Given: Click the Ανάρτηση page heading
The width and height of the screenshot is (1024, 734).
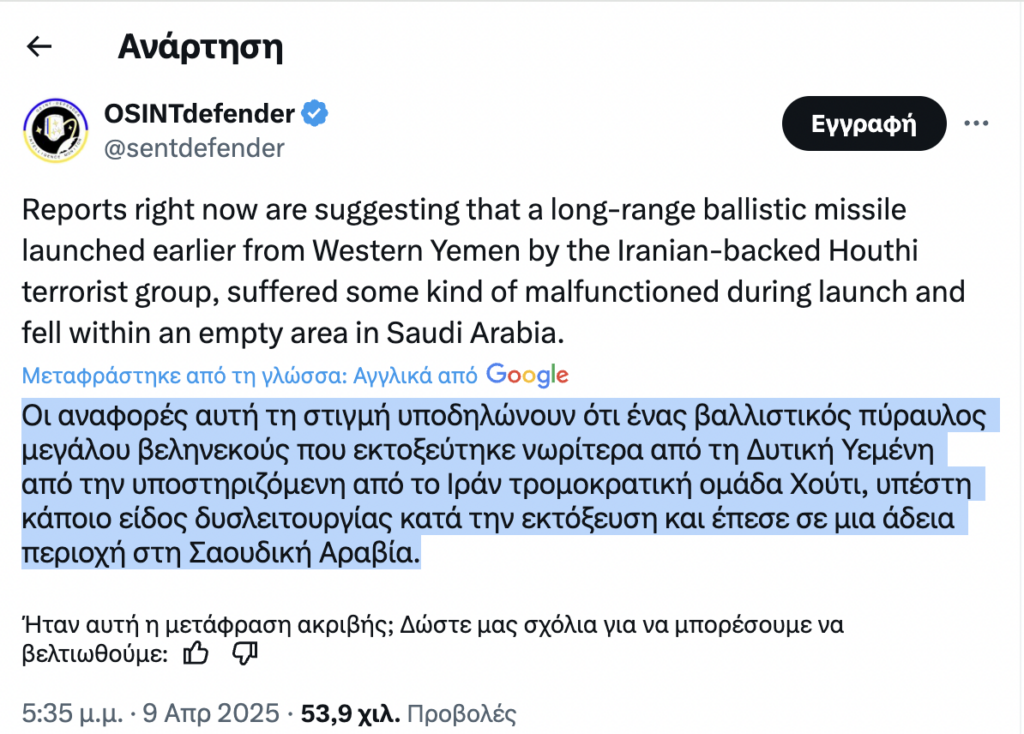Looking at the screenshot, I should click(x=200, y=47).
